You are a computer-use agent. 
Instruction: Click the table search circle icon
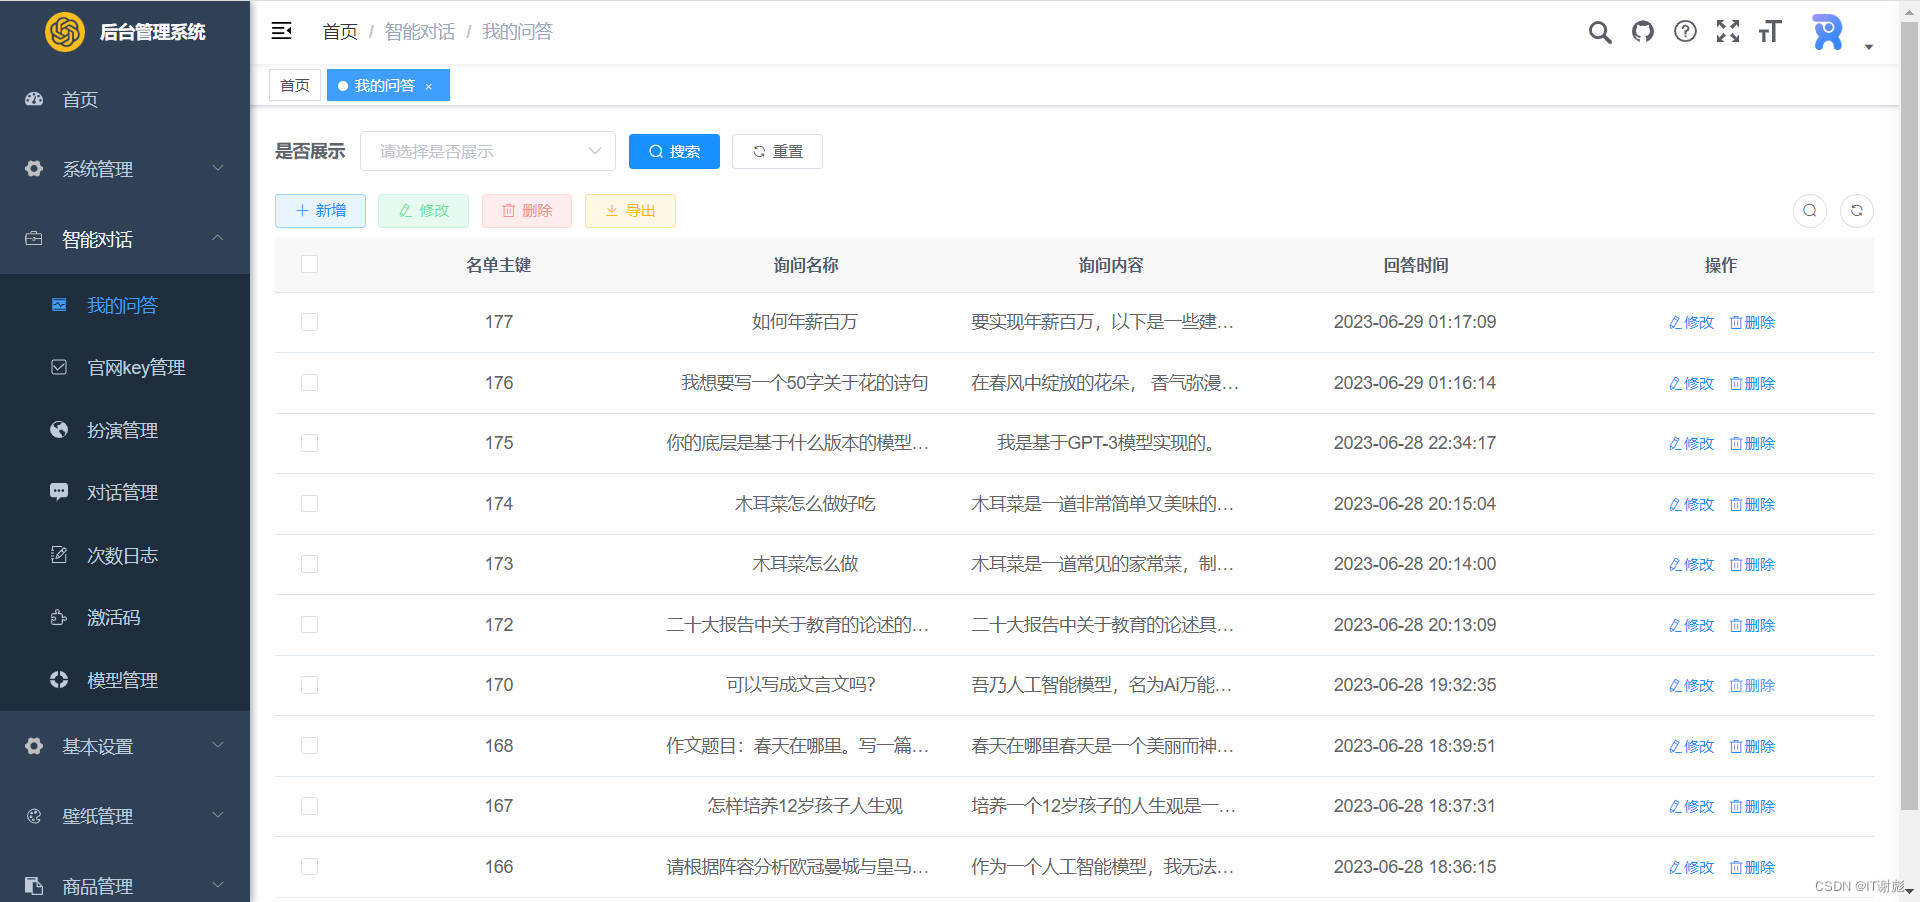pos(1810,211)
